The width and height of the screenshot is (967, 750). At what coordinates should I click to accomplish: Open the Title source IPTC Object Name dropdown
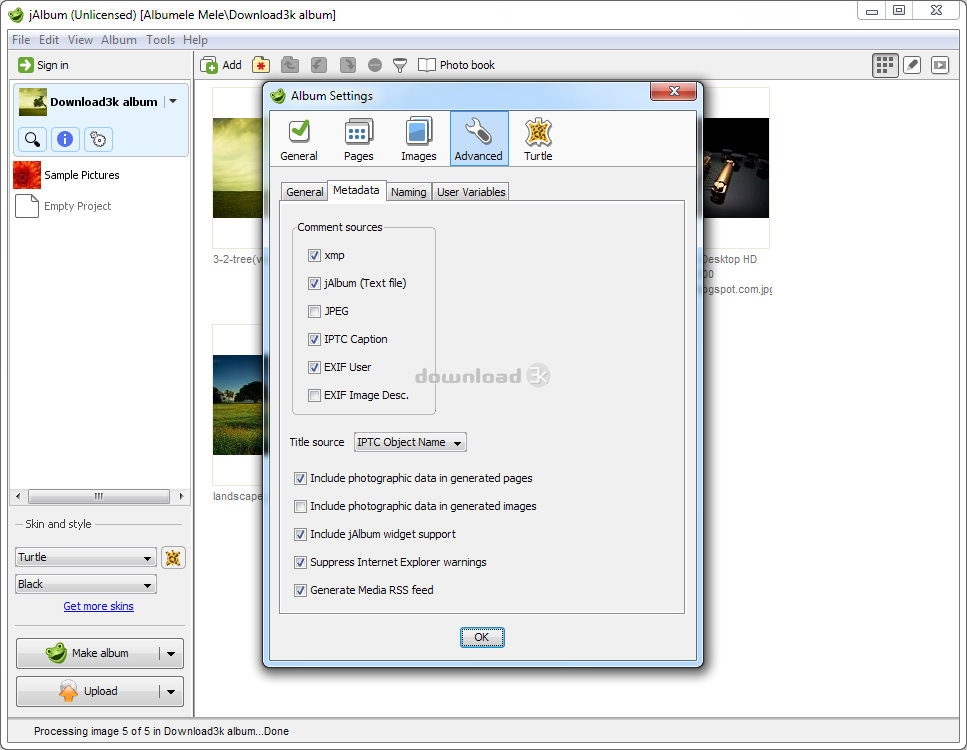pyautogui.click(x=410, y=442)
